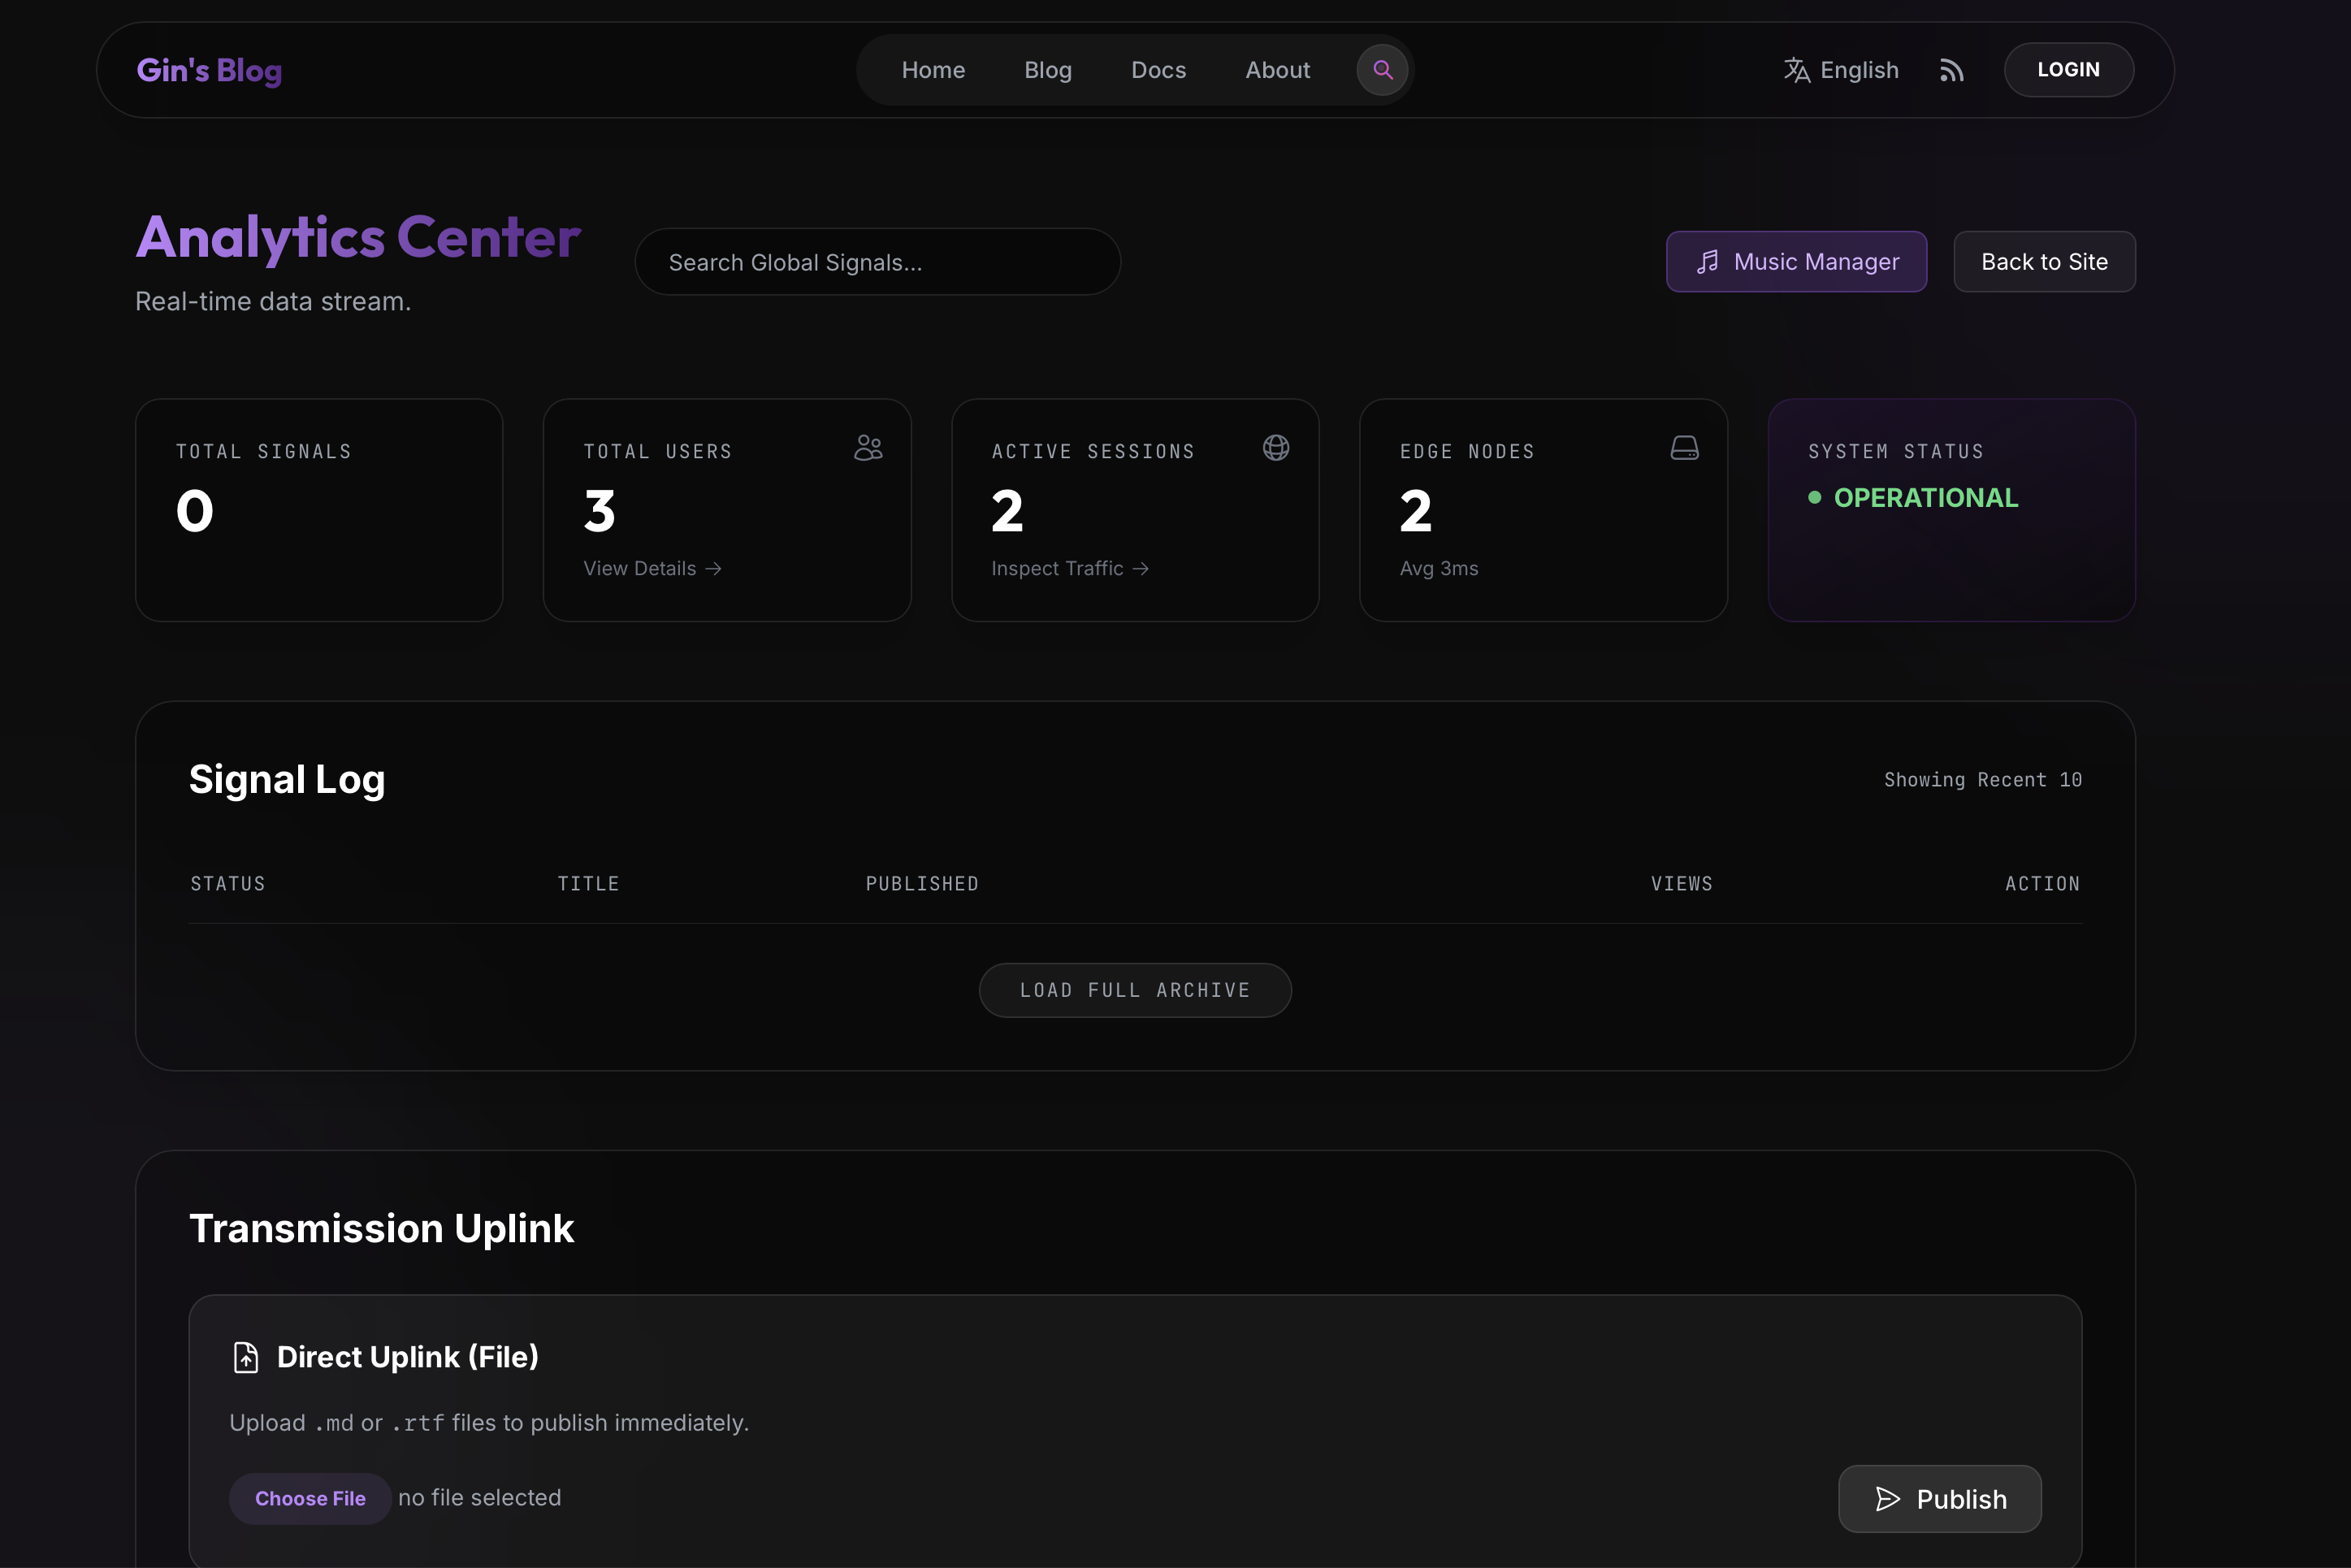Follow the View Details link
2351x1568 pixels.
pos(652,569)
